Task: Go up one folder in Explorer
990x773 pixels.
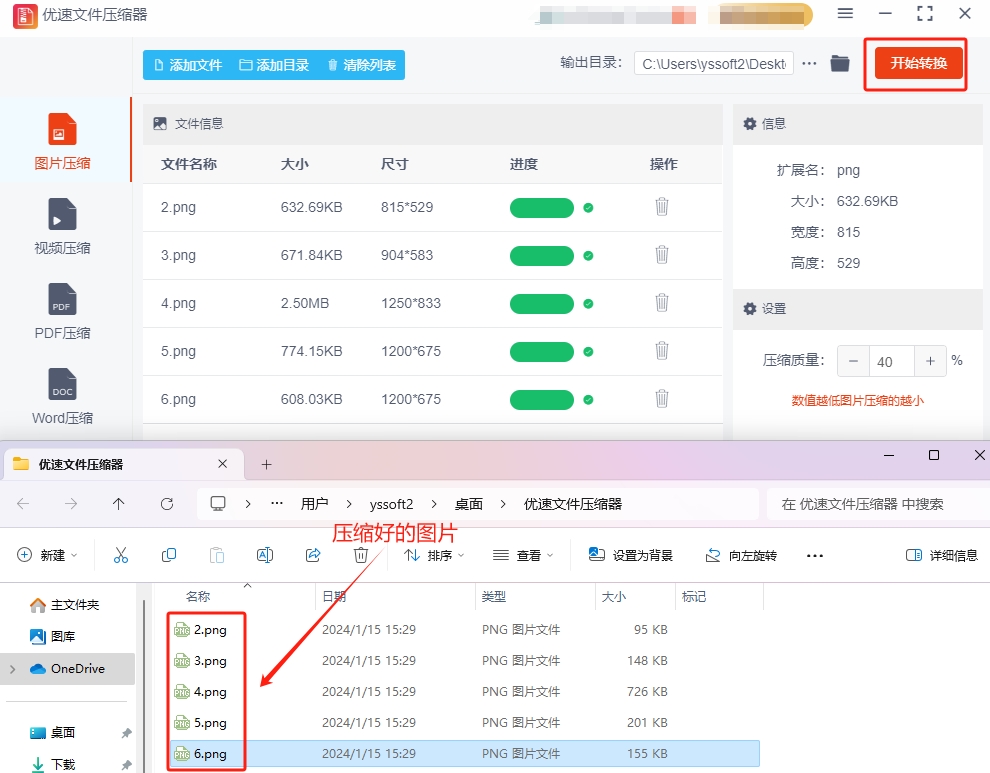Action: coord(119,504)
